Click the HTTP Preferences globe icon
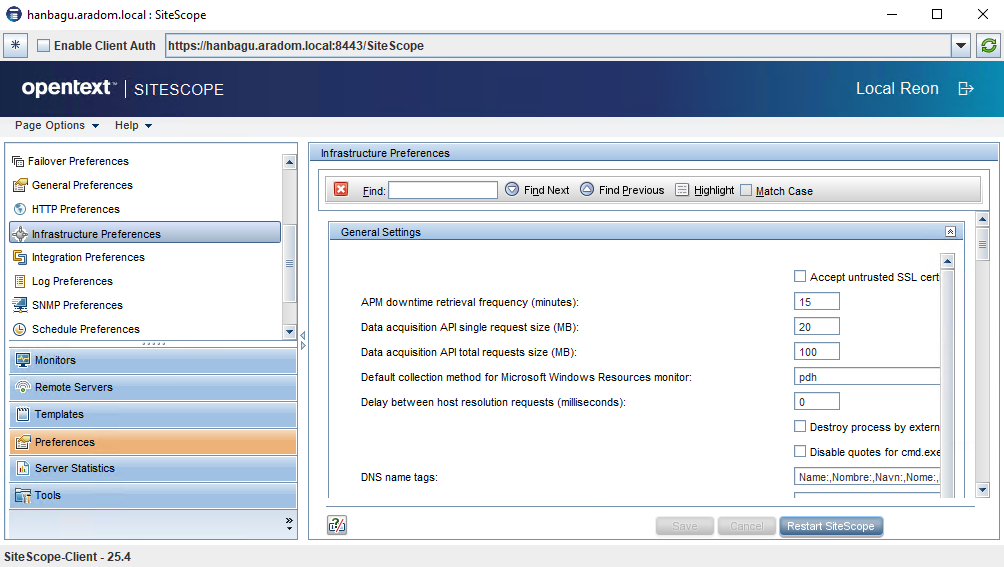The width and height of the screenshot is (1004, 567). tap(20, 209)
